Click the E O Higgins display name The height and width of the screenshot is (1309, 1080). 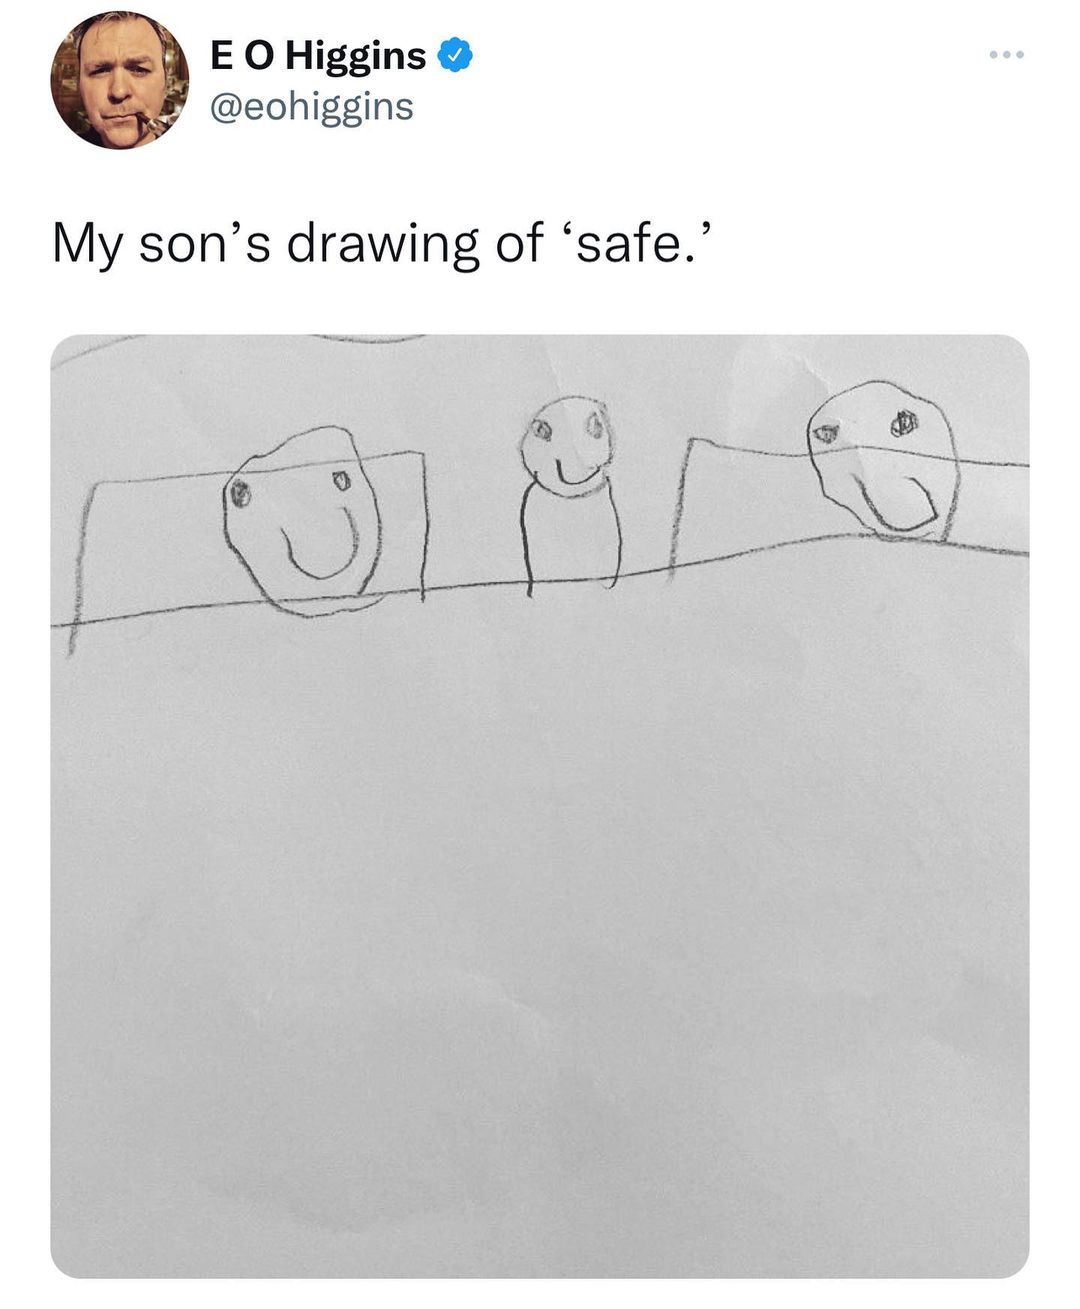click(319, 56)
